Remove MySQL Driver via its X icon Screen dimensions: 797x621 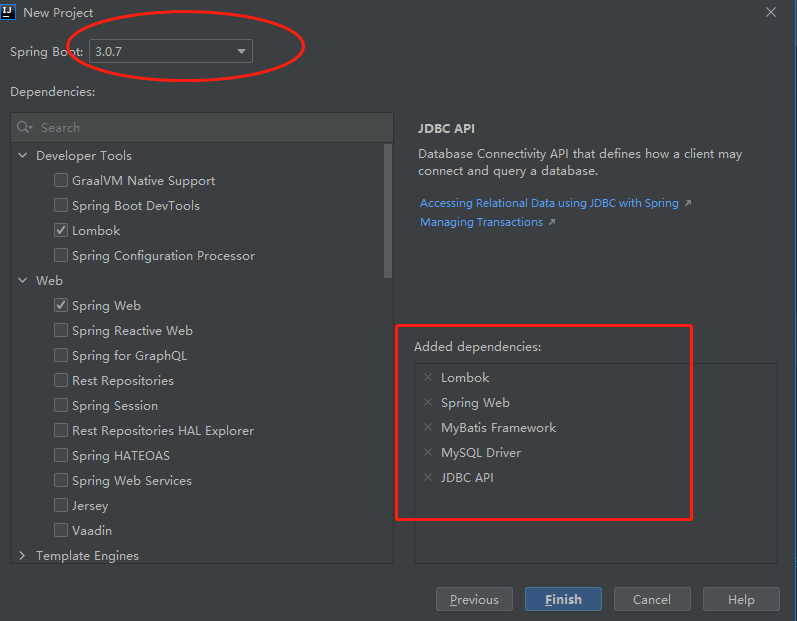pos(428,453)
